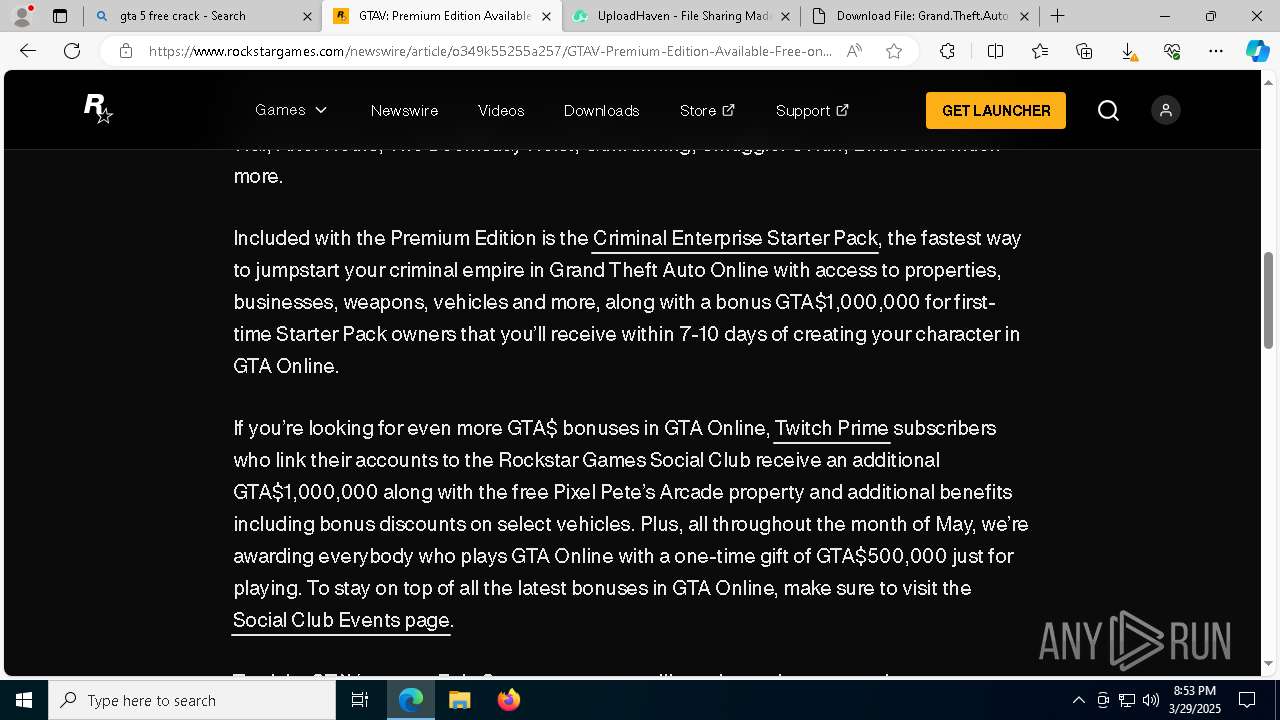This screenshot has width=1280, height=720.
Task: Open the Store external link
Action: pyautogui.click(x=707, y=110)
